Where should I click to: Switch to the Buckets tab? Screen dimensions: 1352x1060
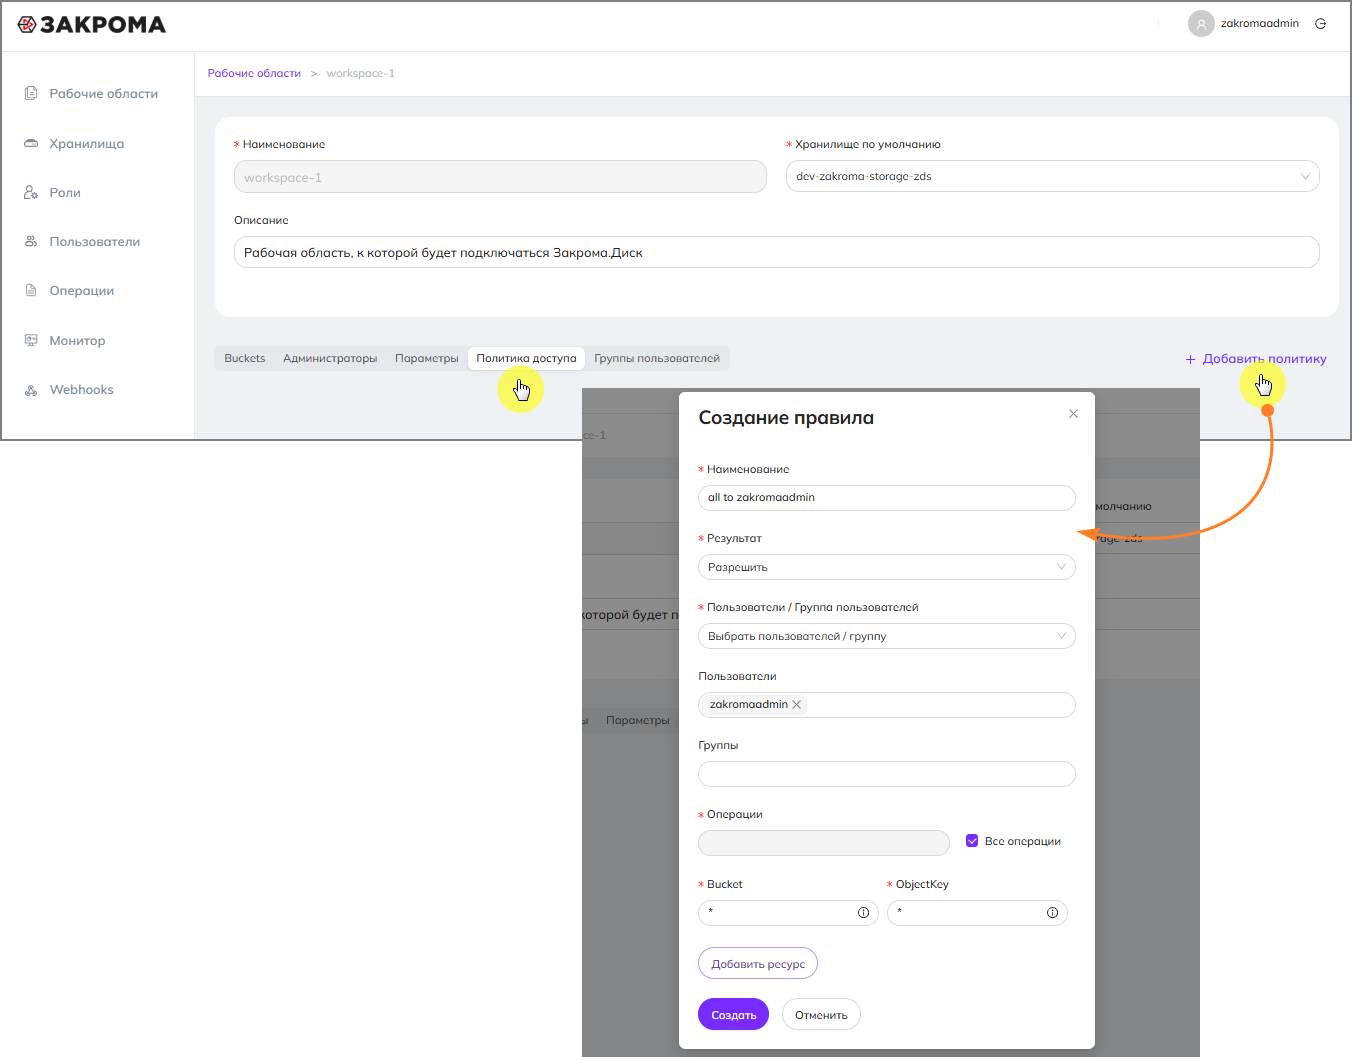245,358
